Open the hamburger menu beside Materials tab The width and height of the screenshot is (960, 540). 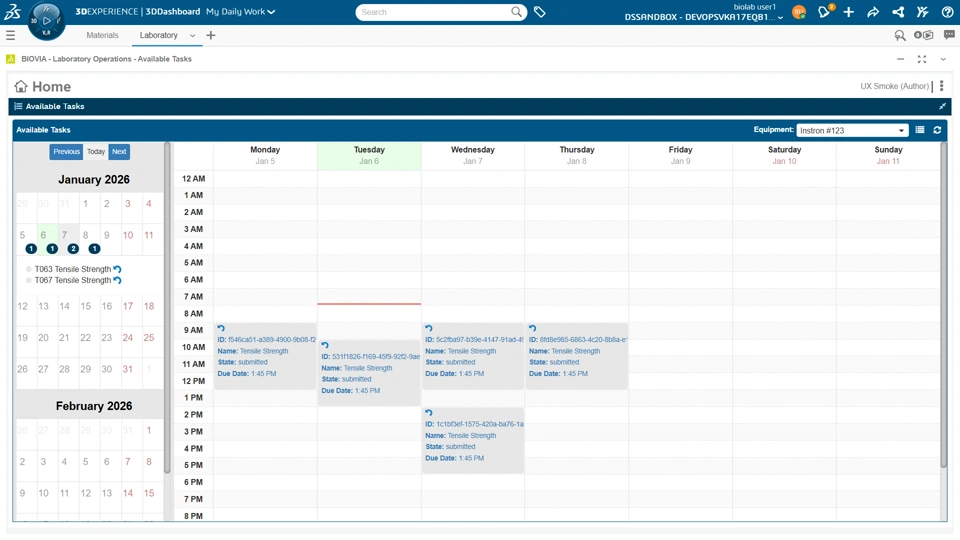tap(10, 36)
